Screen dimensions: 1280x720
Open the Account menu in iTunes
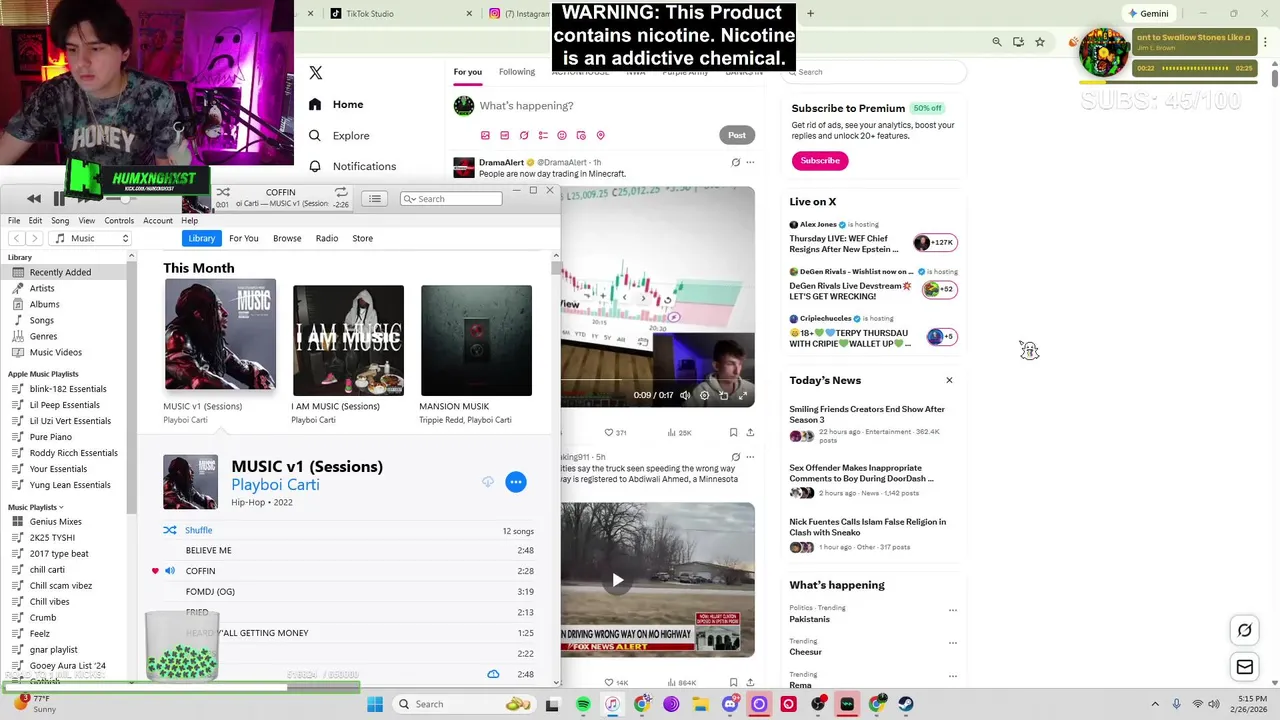158,220
